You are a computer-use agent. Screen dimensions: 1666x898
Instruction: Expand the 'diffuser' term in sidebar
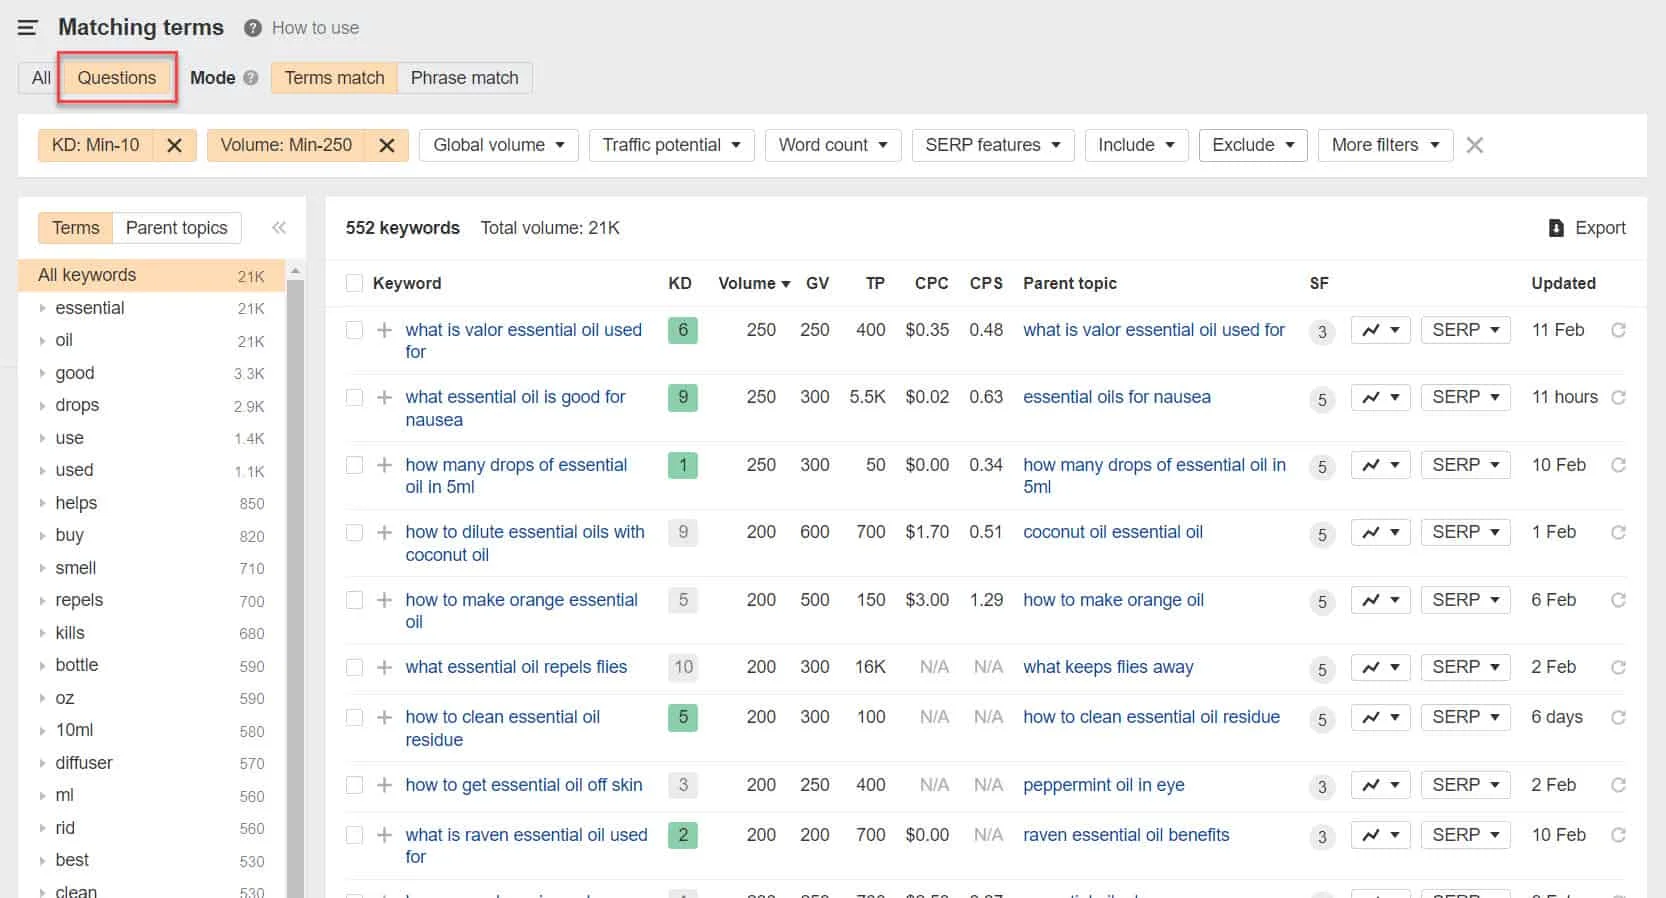43,763
